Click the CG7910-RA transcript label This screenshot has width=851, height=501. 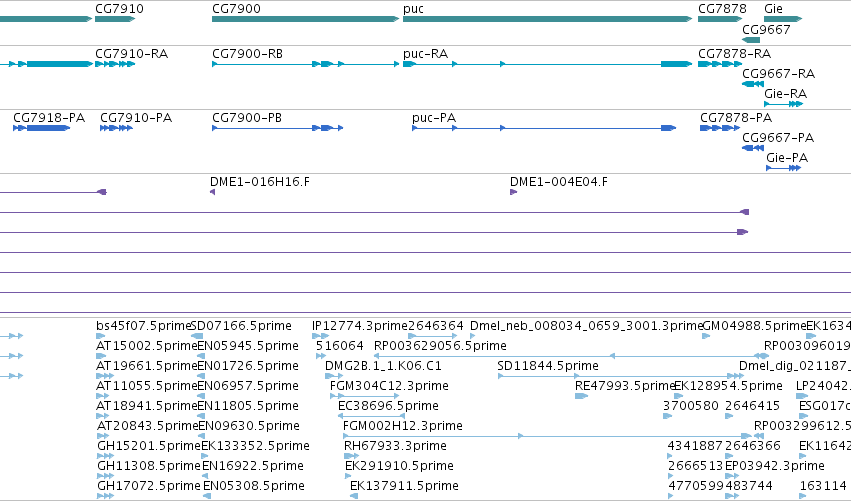[x=131, y=54]
